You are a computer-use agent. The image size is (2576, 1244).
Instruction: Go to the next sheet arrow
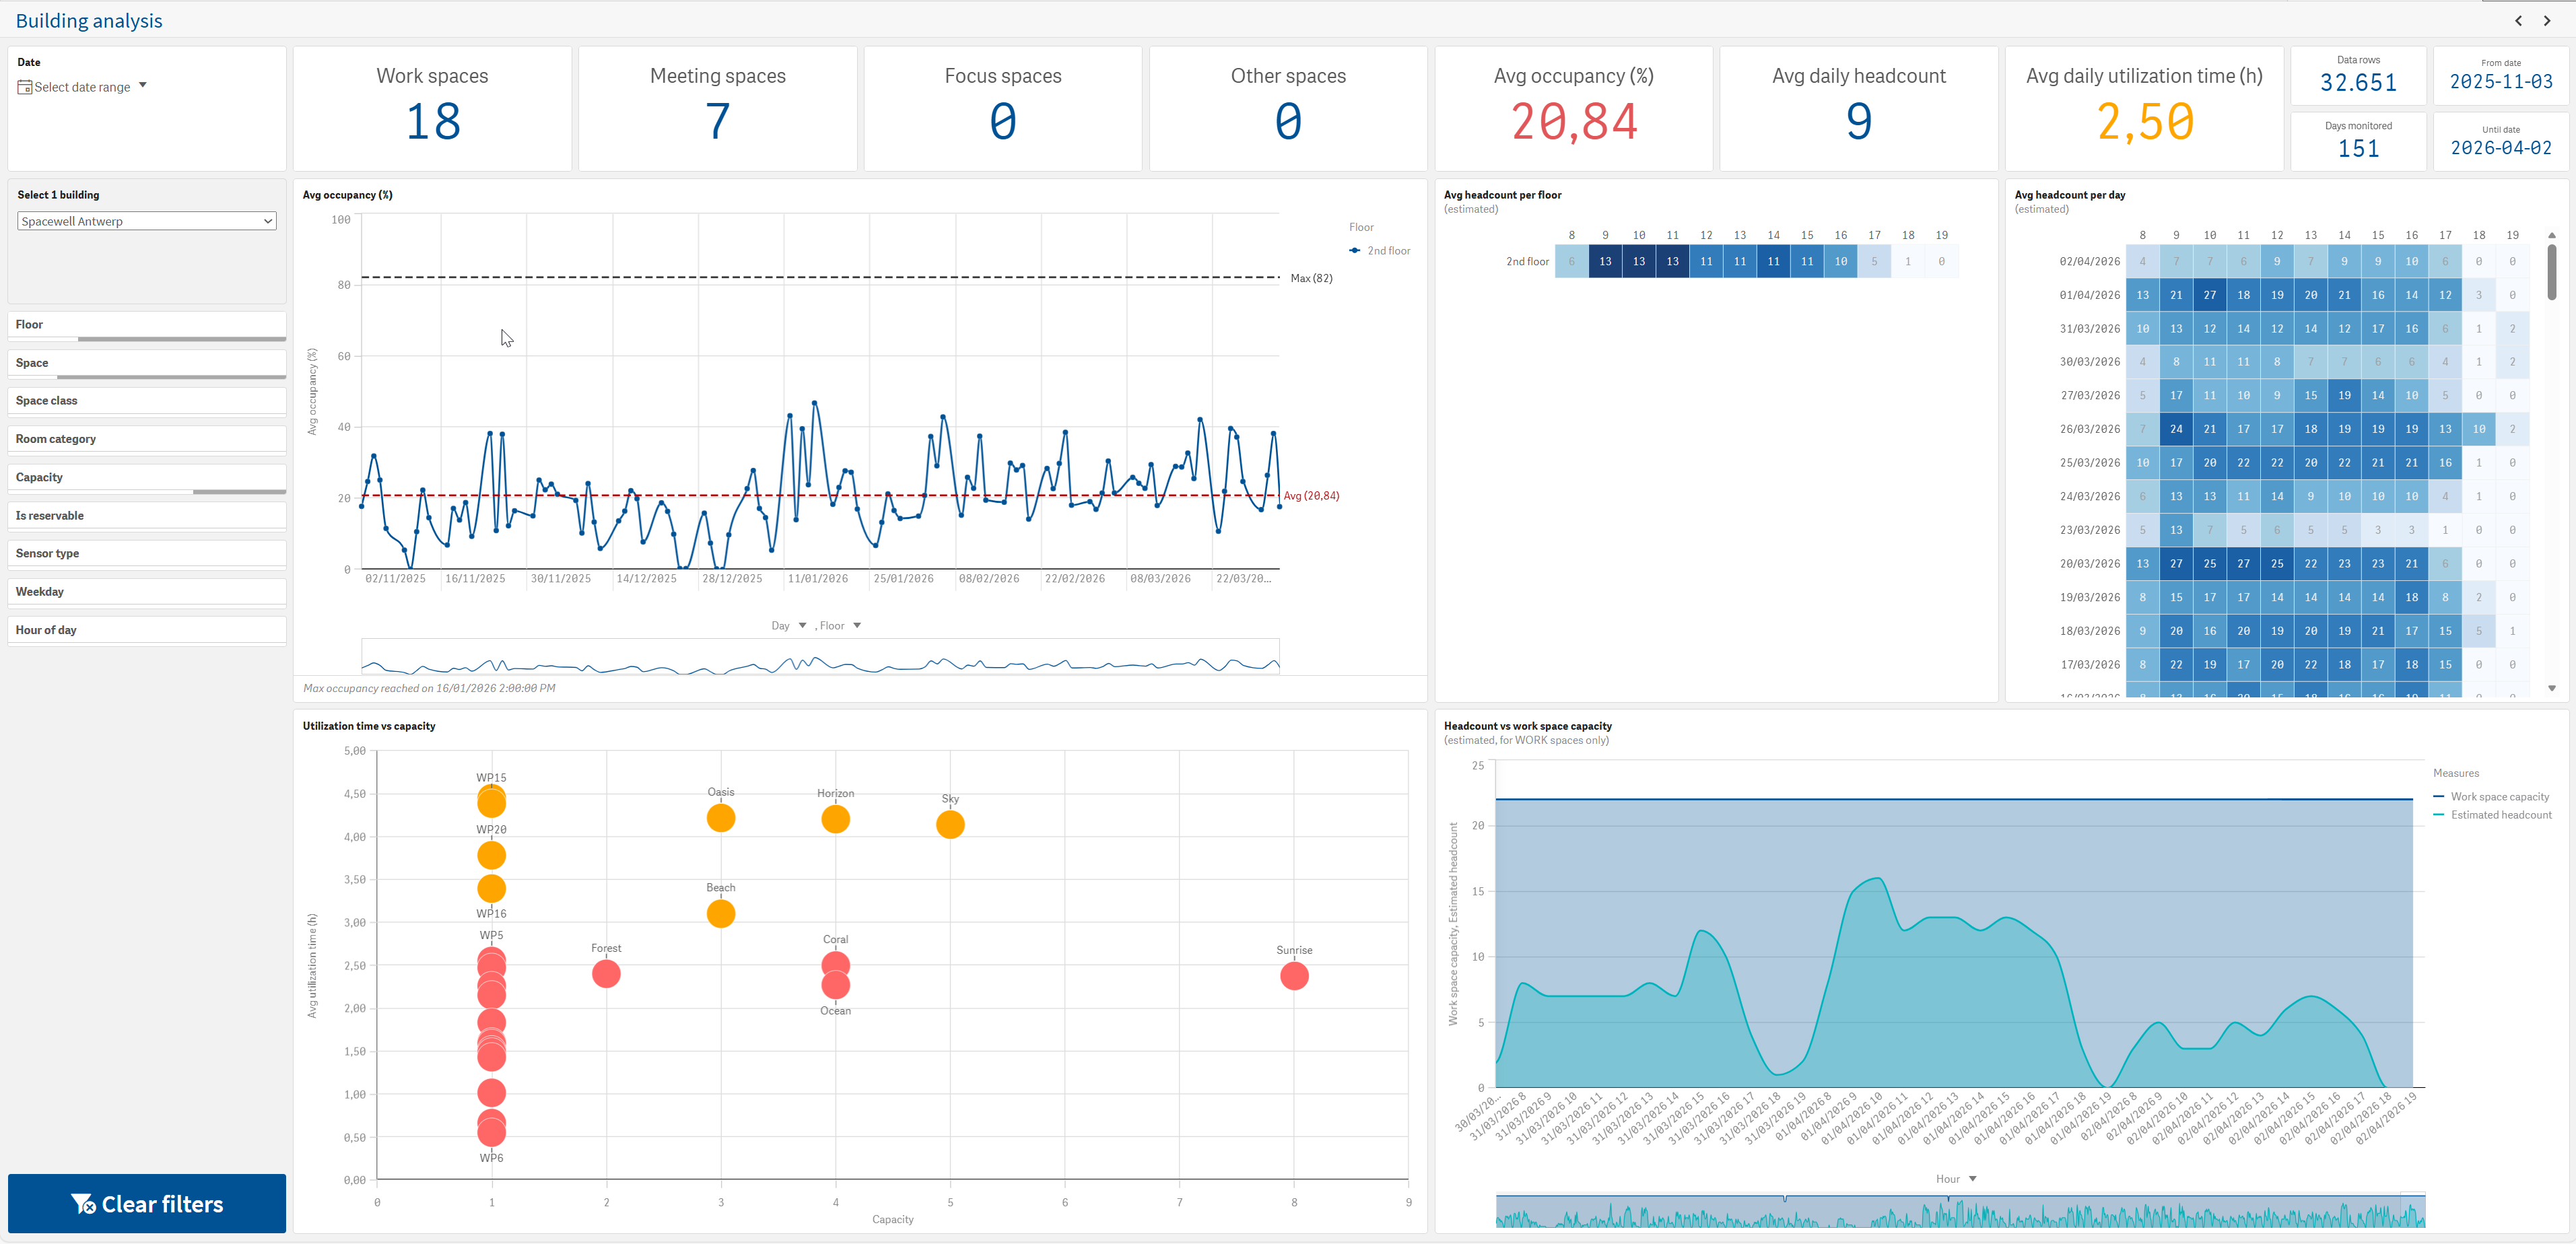[2547, 20]
